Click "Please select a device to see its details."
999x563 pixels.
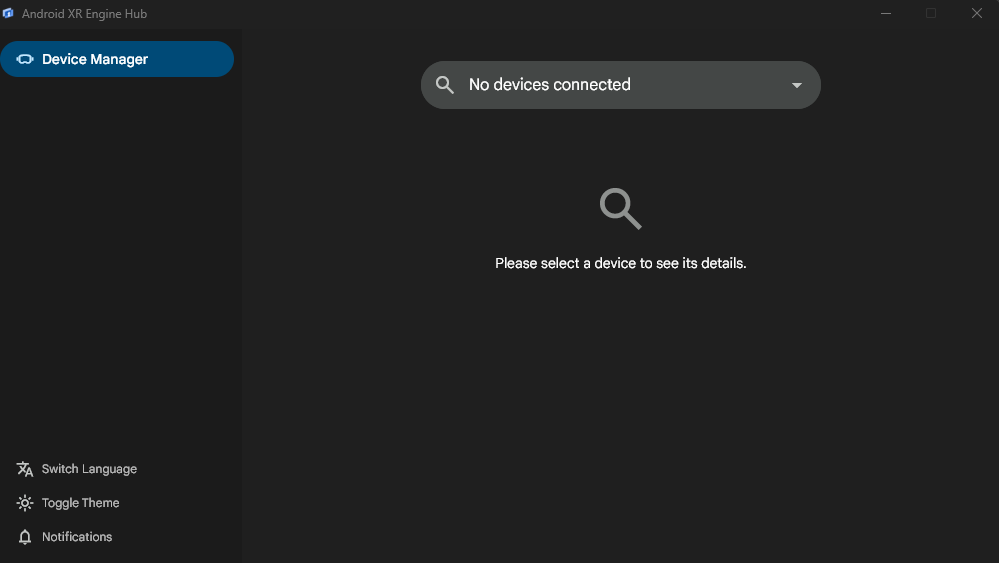(x=621, y=263)
